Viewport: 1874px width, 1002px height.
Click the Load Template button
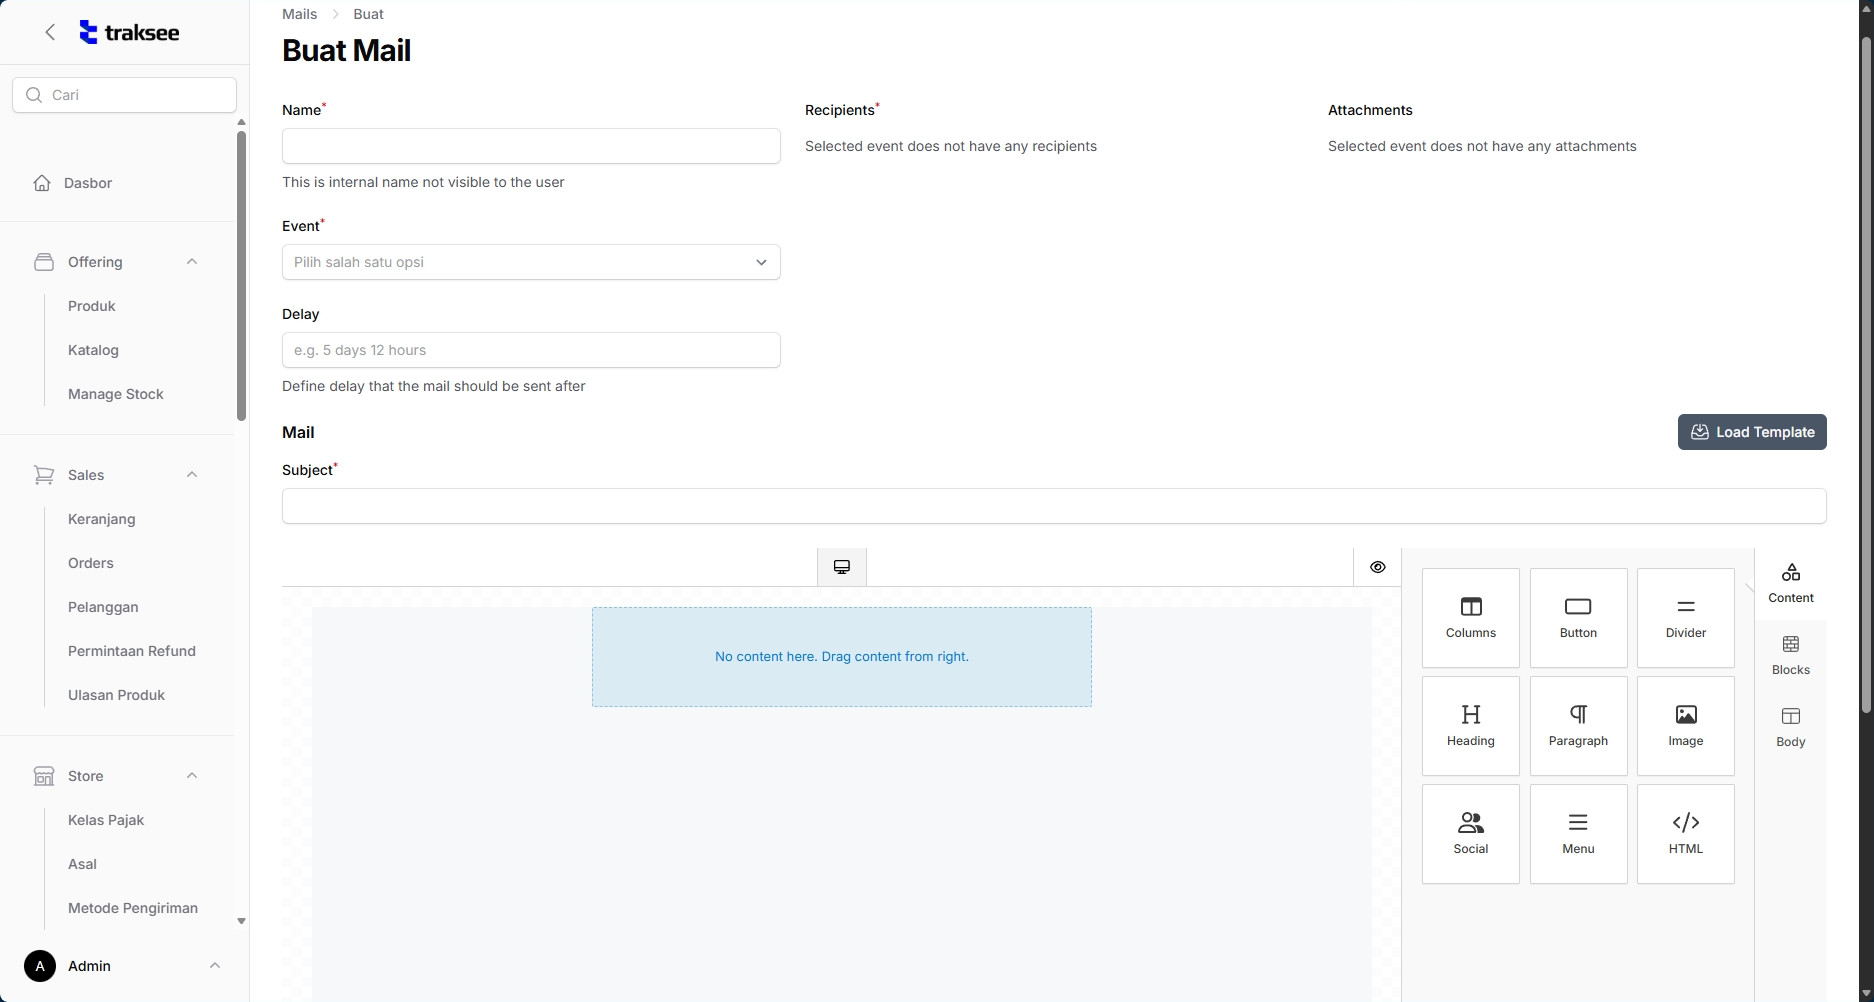pos(1752,432)
